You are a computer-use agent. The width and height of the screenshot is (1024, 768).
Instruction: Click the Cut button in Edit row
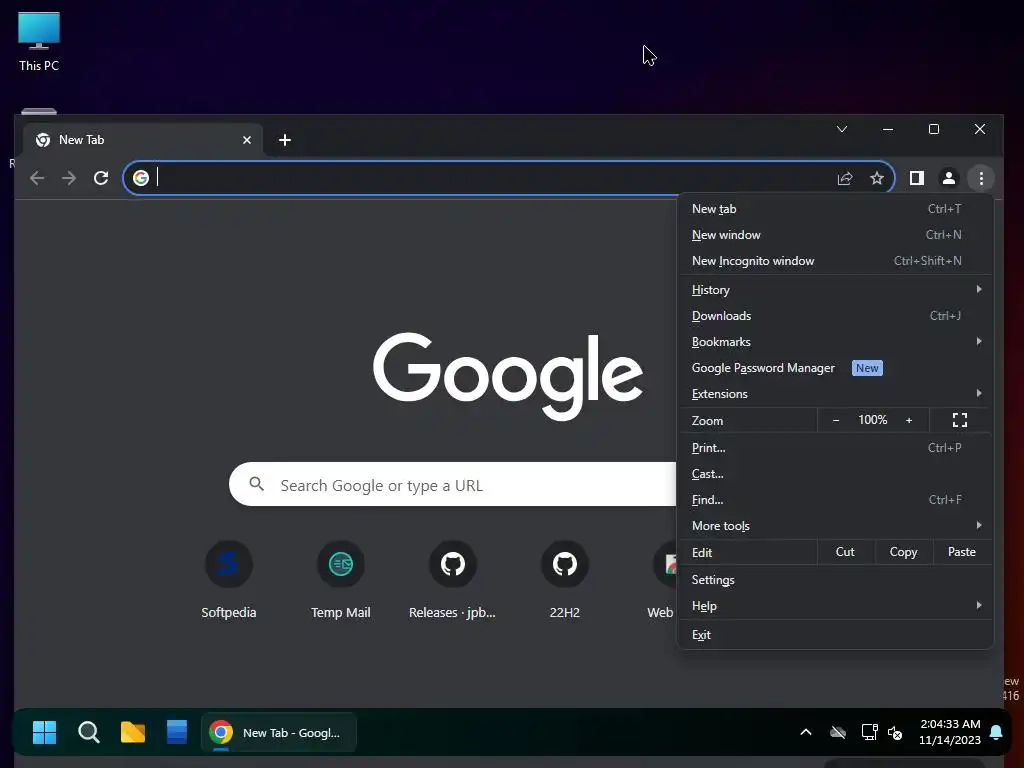coord(845,552)
